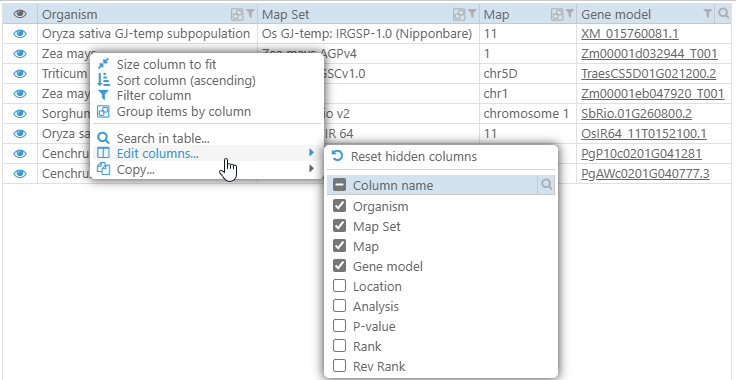
Task: Toggle the select-all Column name checkbox
Action: point(339,185)
